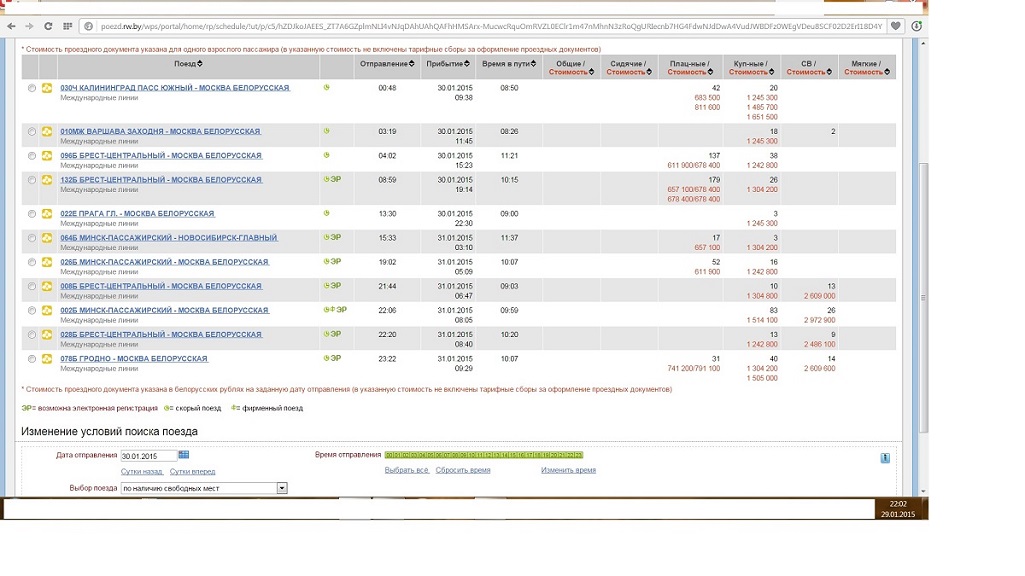This screenshot has height=576, width=1025.
Task: Open the calendar icon beside departure date
Action: [184, 455]
